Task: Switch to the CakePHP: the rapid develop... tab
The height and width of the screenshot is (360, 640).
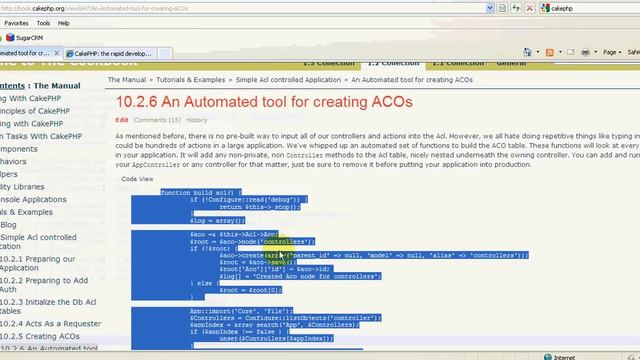Action: pyautogui.click(x=109, y=53)
